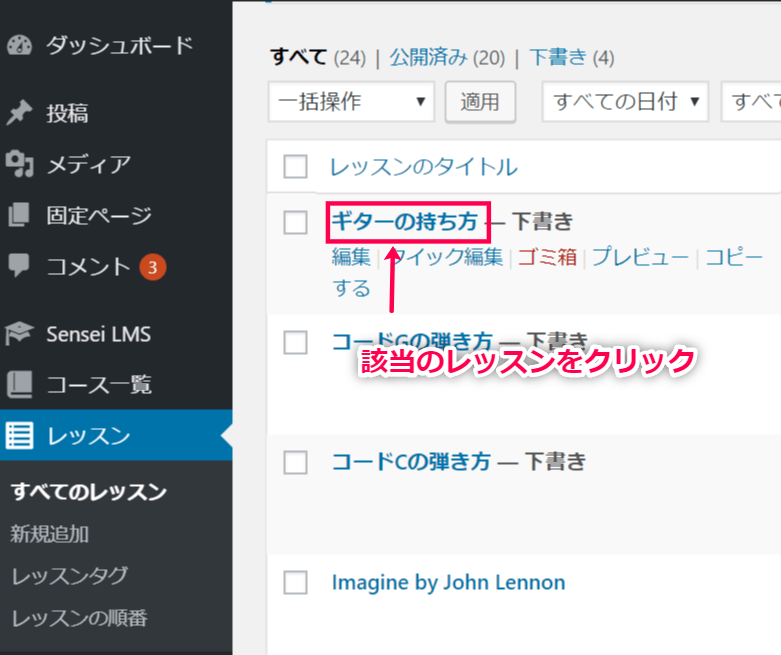The height and width of the screenshot is (655, 781).
Task: Click the Posts pushpin icon
Action: click(19, 113)
